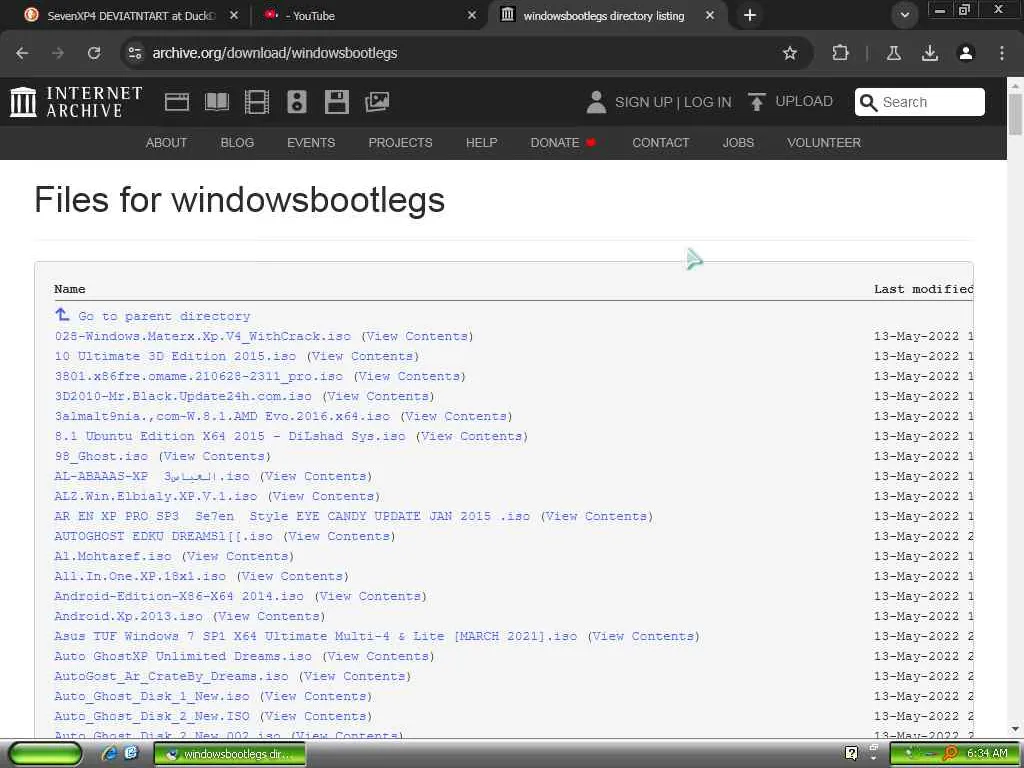View Contents of Al.Mohtaref.iso

point(238,556)
